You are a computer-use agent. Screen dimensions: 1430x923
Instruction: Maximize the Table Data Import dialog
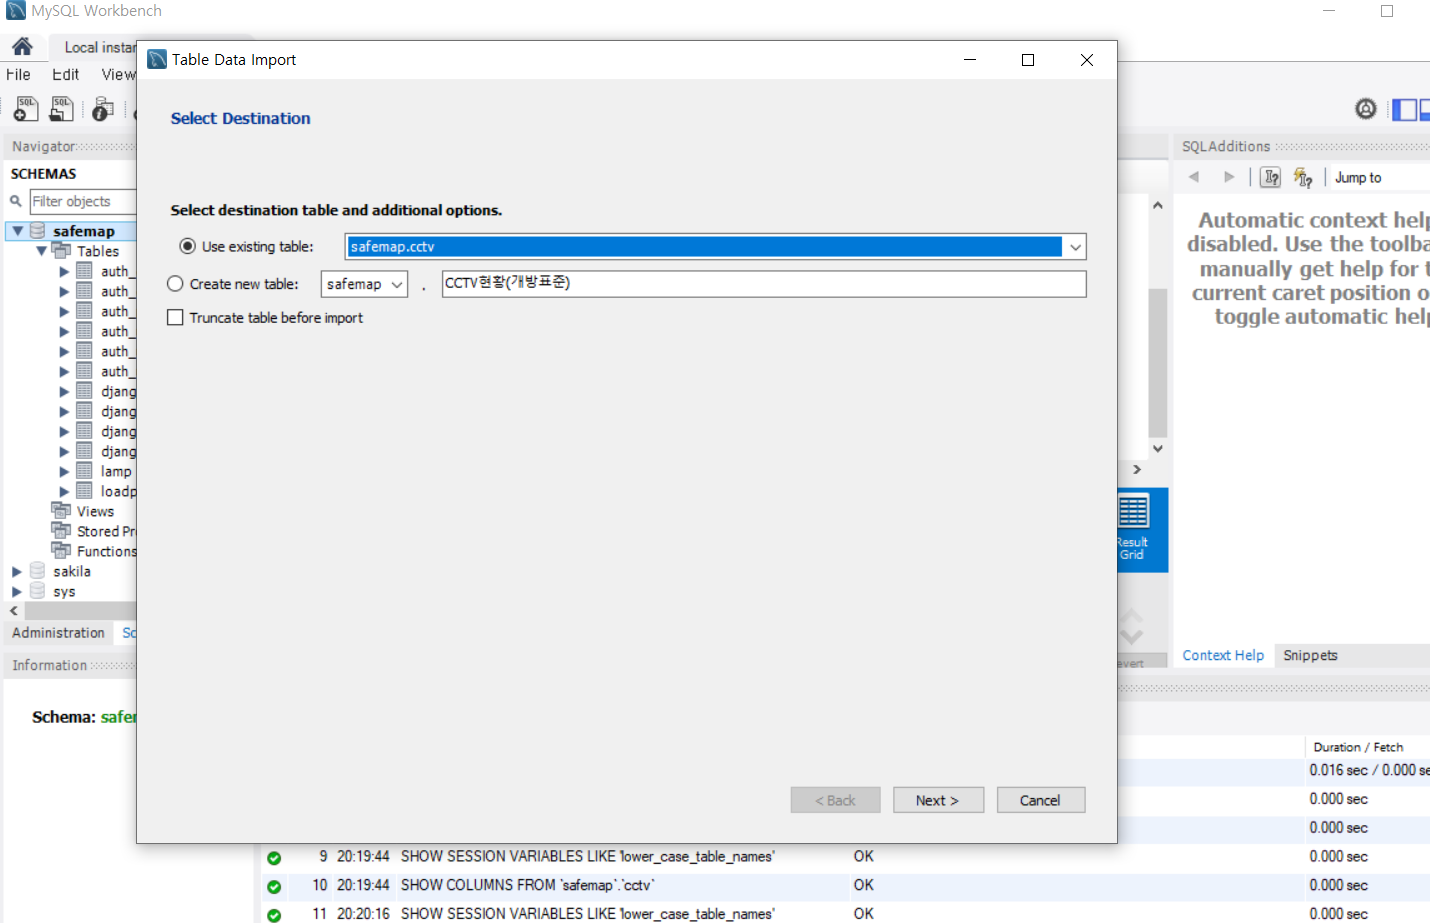pos(1028,60)
